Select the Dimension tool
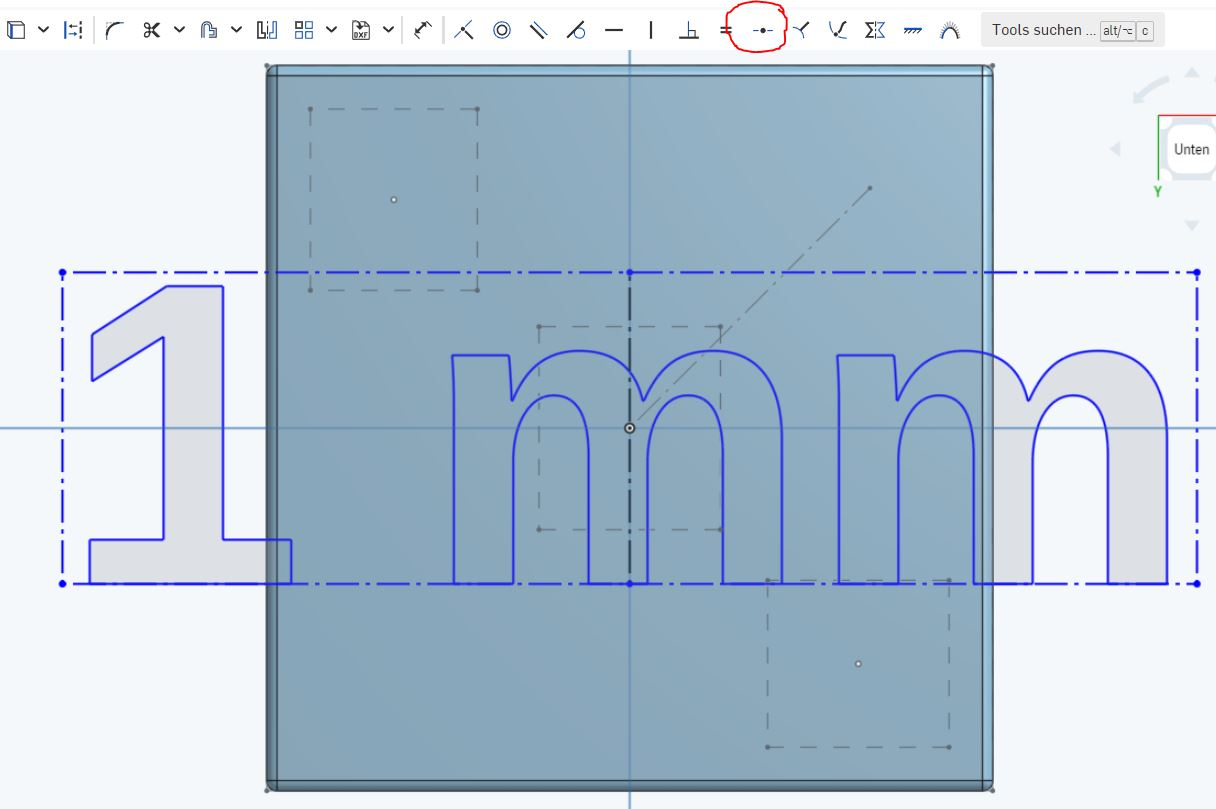The image size is (1216, 809). tap(423, 30)
